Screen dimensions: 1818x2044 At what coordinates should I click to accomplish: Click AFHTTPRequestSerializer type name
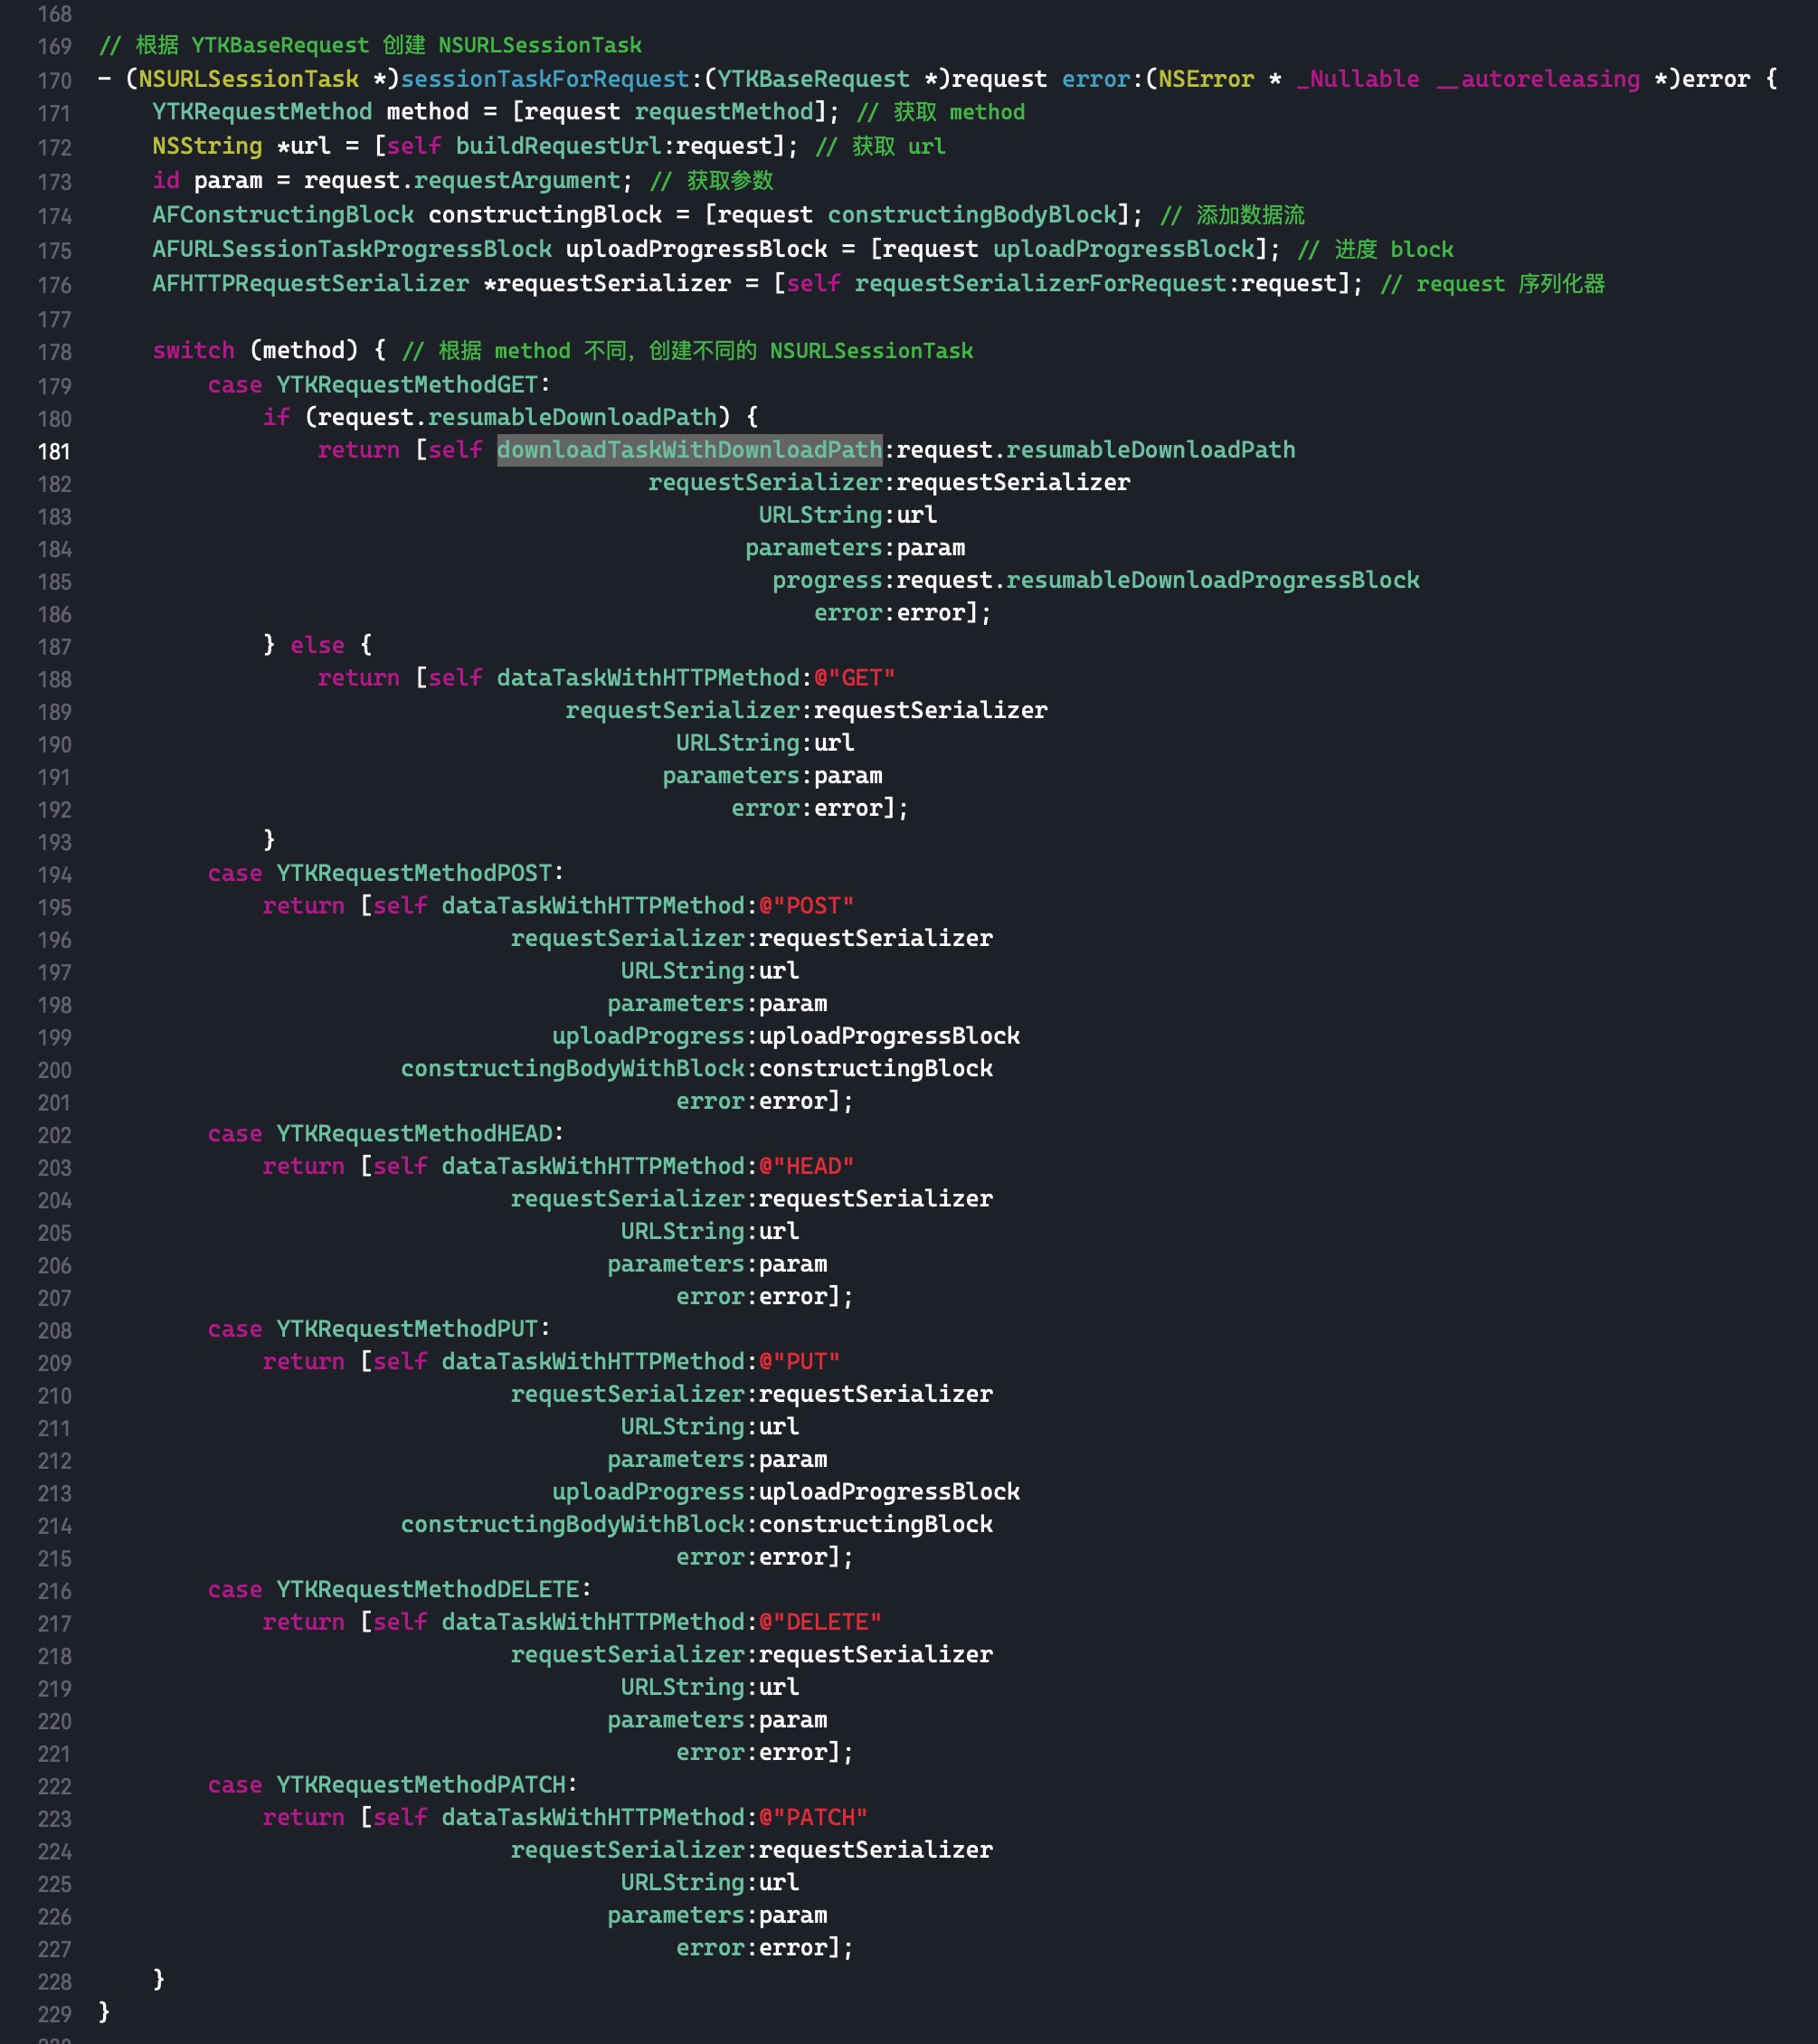tap(310, 284)
